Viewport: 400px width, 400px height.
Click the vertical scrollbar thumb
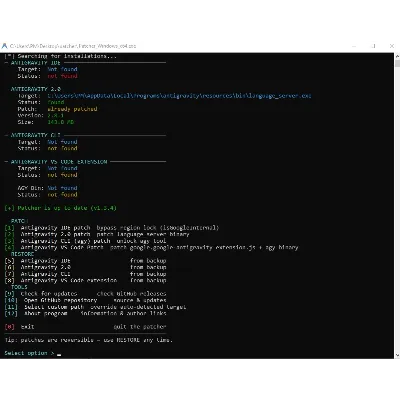click(x=397, y=63)
